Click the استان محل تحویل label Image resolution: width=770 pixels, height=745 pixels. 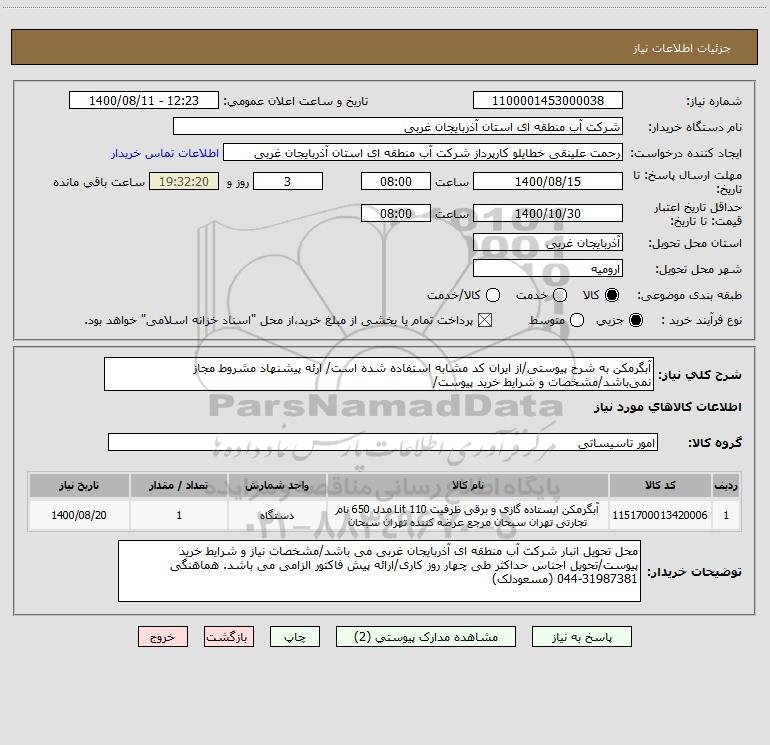[695, 244]
